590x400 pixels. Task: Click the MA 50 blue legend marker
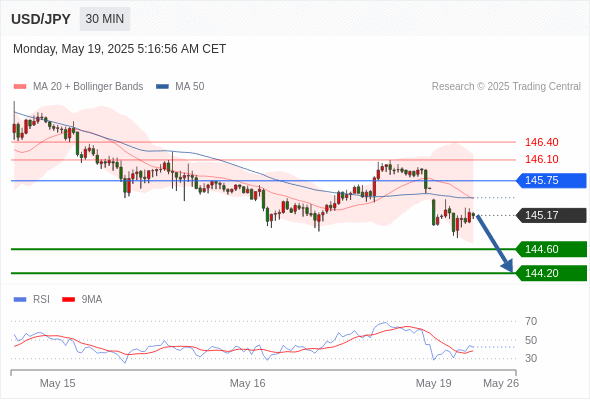[x=162, y=87]
